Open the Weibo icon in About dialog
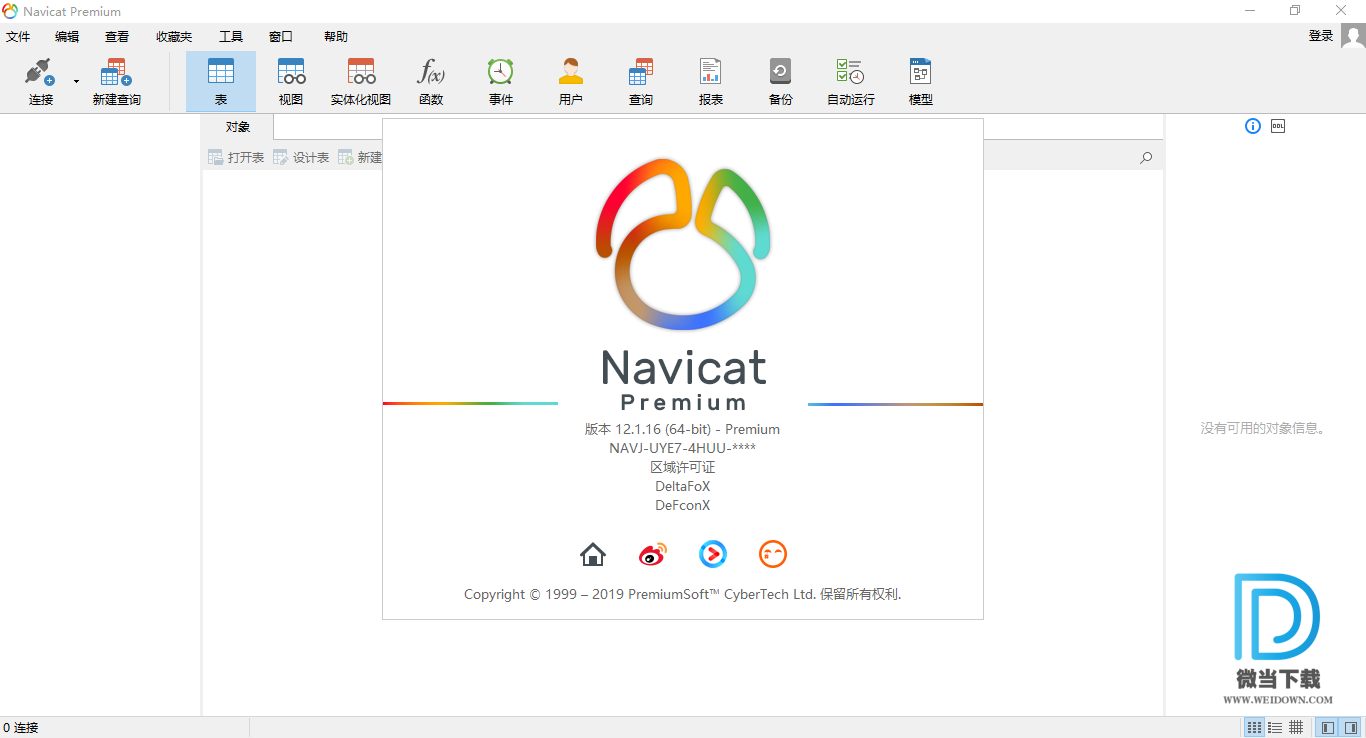The image size is (1366, 738). 653,554
